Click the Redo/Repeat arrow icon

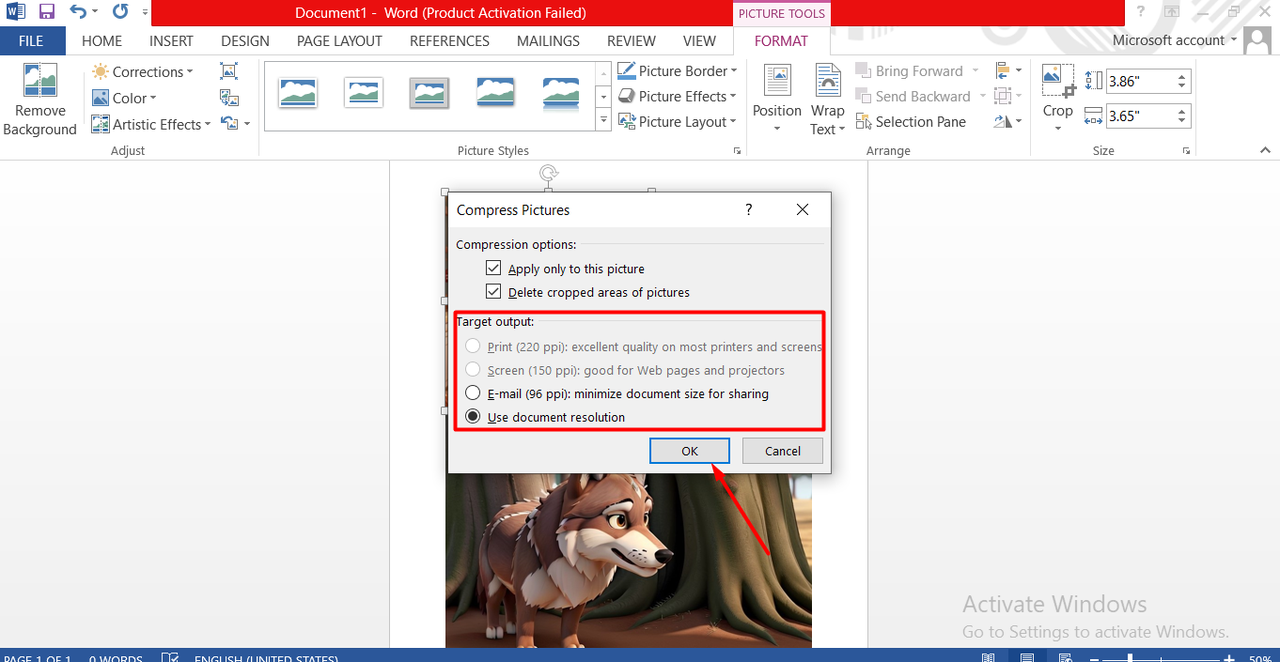point(120,13)
